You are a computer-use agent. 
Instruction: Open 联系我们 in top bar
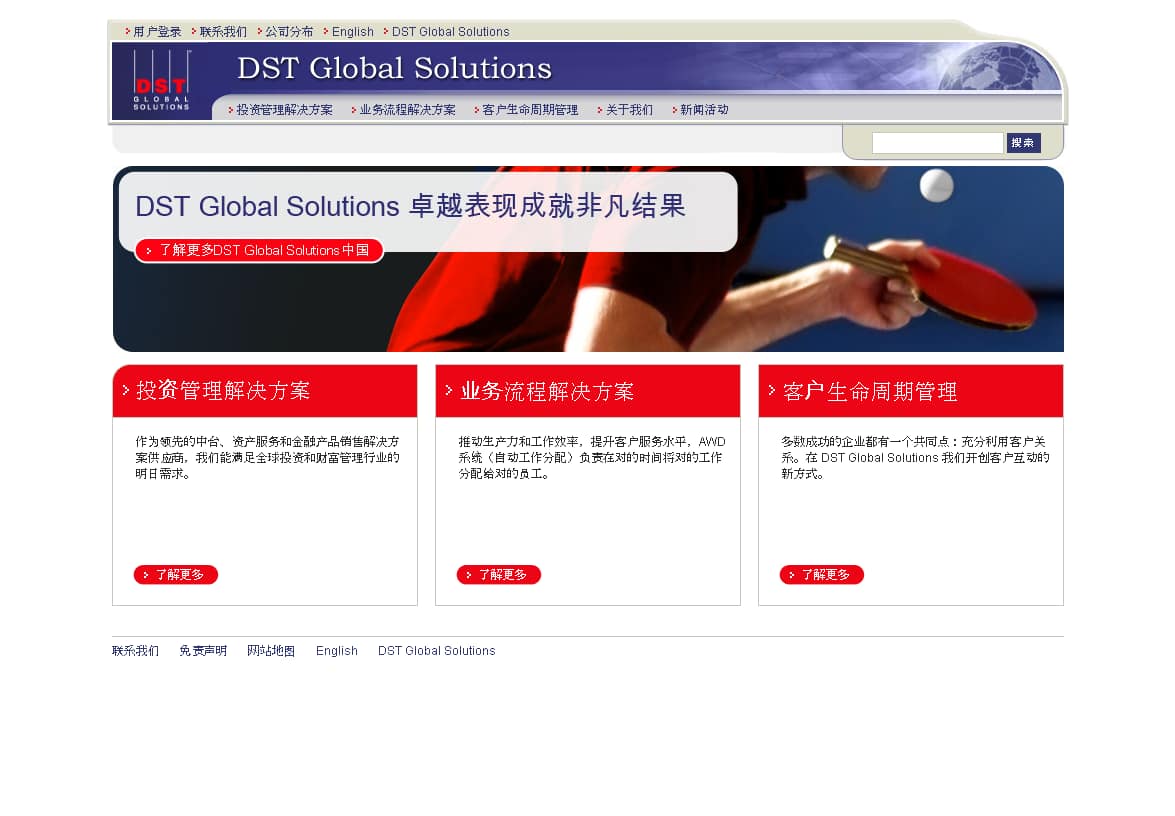point(223,32)
